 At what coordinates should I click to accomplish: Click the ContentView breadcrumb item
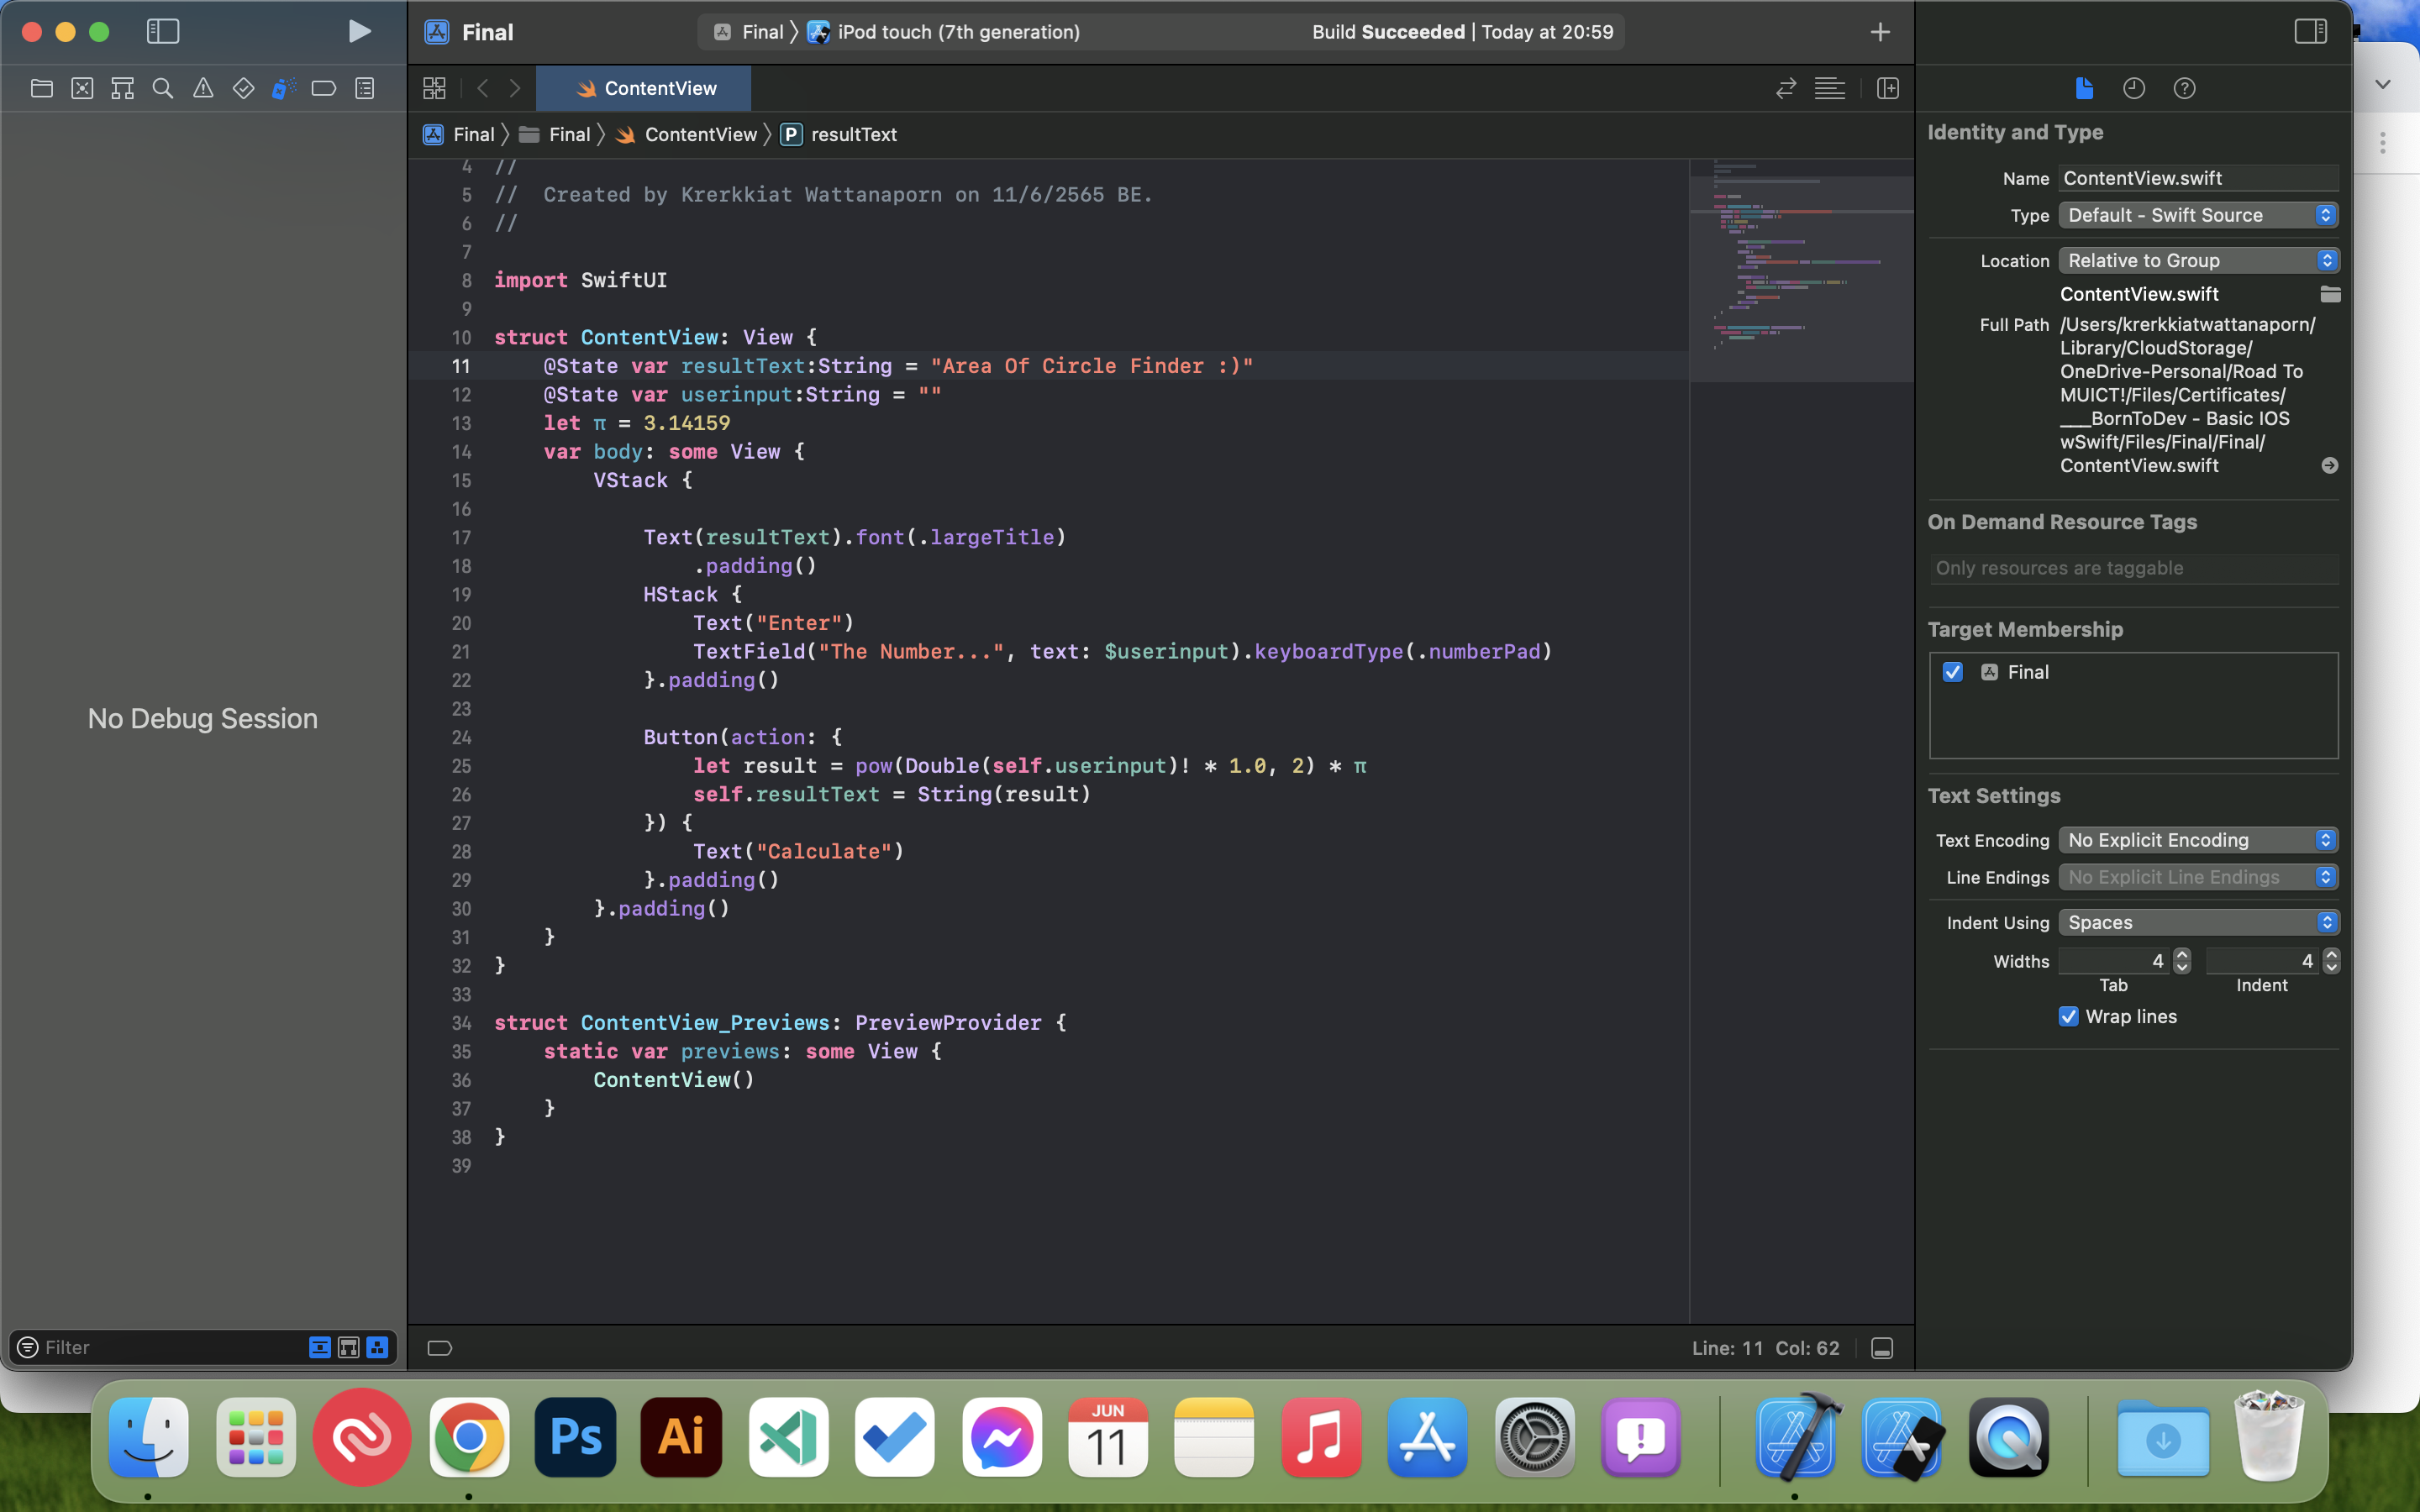686,134
